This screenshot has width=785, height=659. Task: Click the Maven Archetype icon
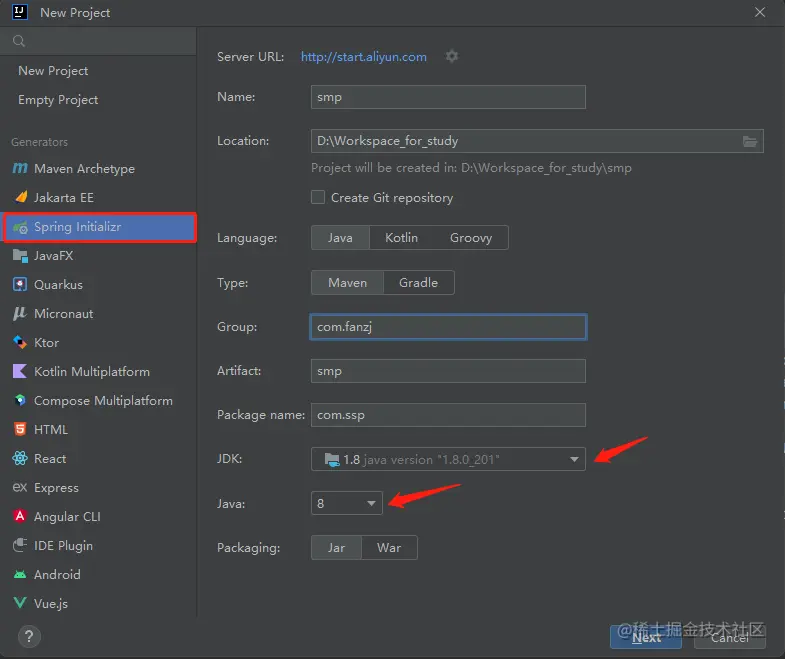point(20,168)
